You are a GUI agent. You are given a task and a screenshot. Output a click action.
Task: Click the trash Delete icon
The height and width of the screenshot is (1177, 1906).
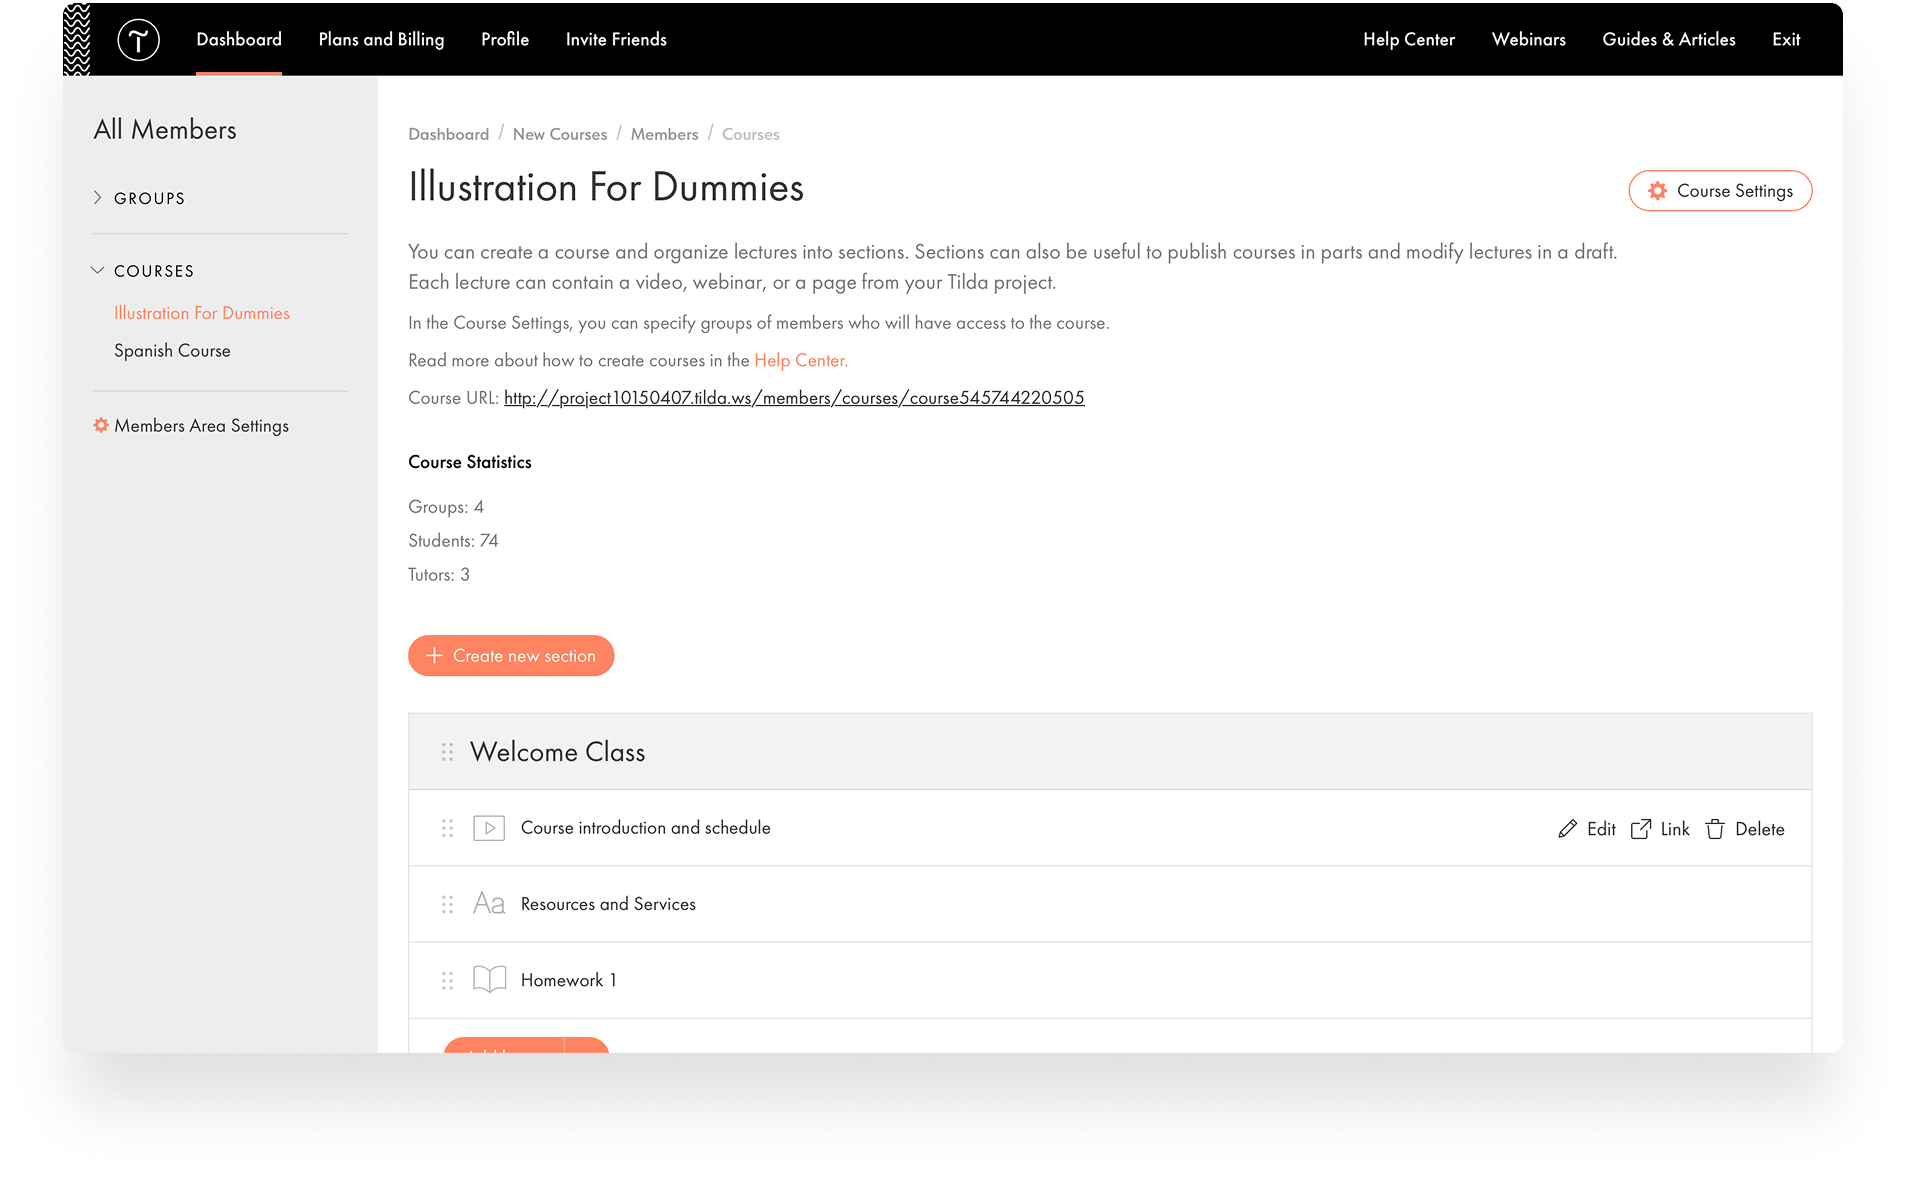1715,829
